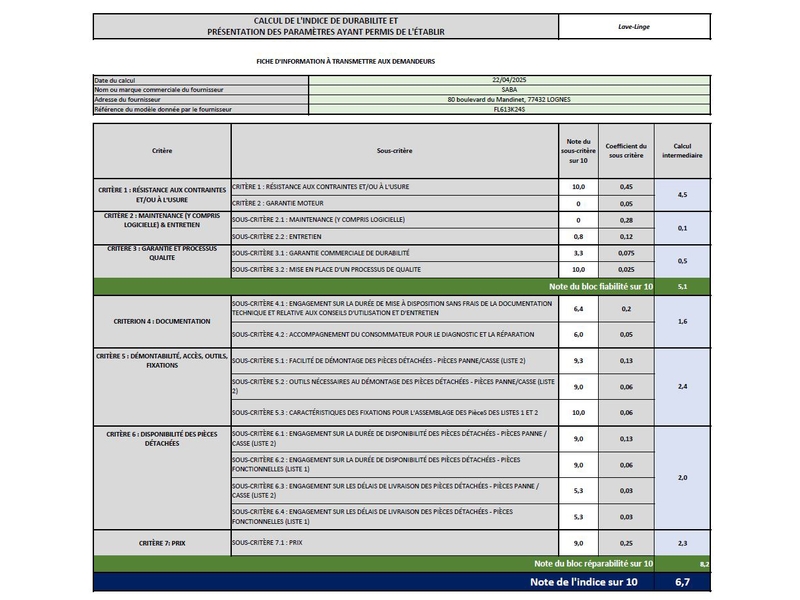Image resolution: width=800 pixels, height=600 pixels.
Task: Select the CRITERION 4 DOCUMENTATION cell
Action: [x=162, y=321]
